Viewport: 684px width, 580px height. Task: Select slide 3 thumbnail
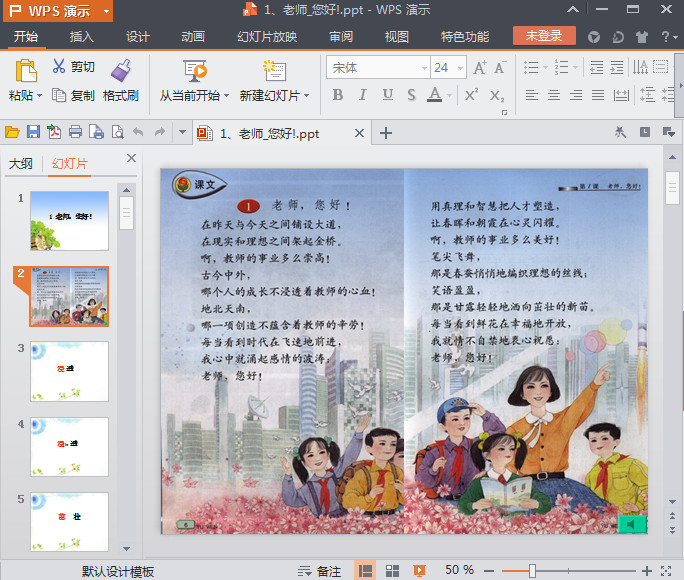tap(69, 372)
